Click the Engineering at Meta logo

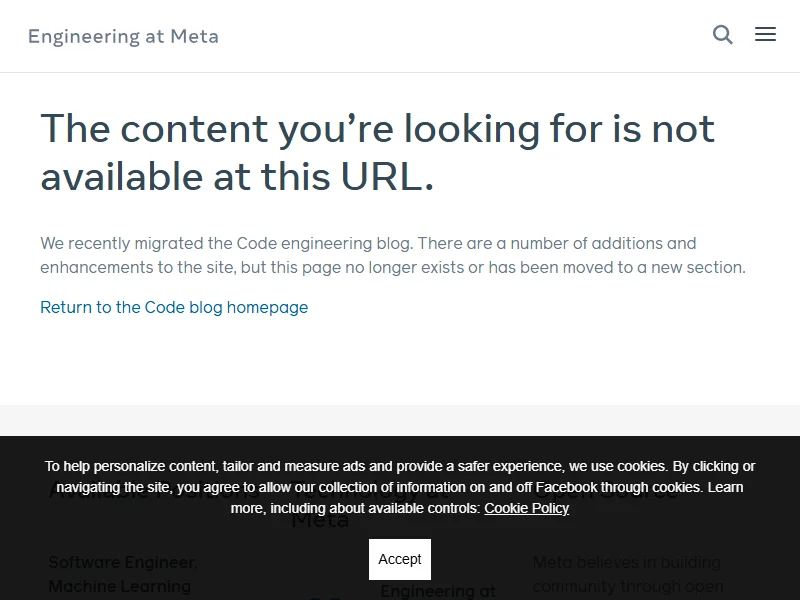[123, 37]
